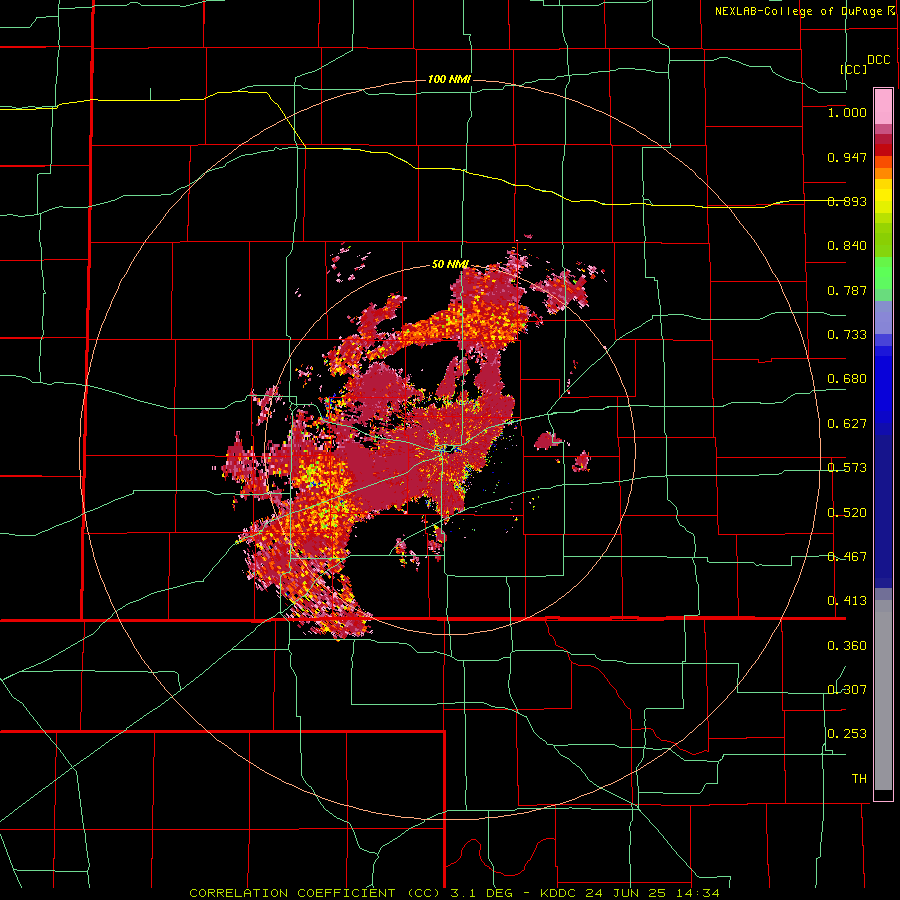The height and width of the screenshot is (900, 900).
Task: Select the 0.467 scale value
Action: 847,557
